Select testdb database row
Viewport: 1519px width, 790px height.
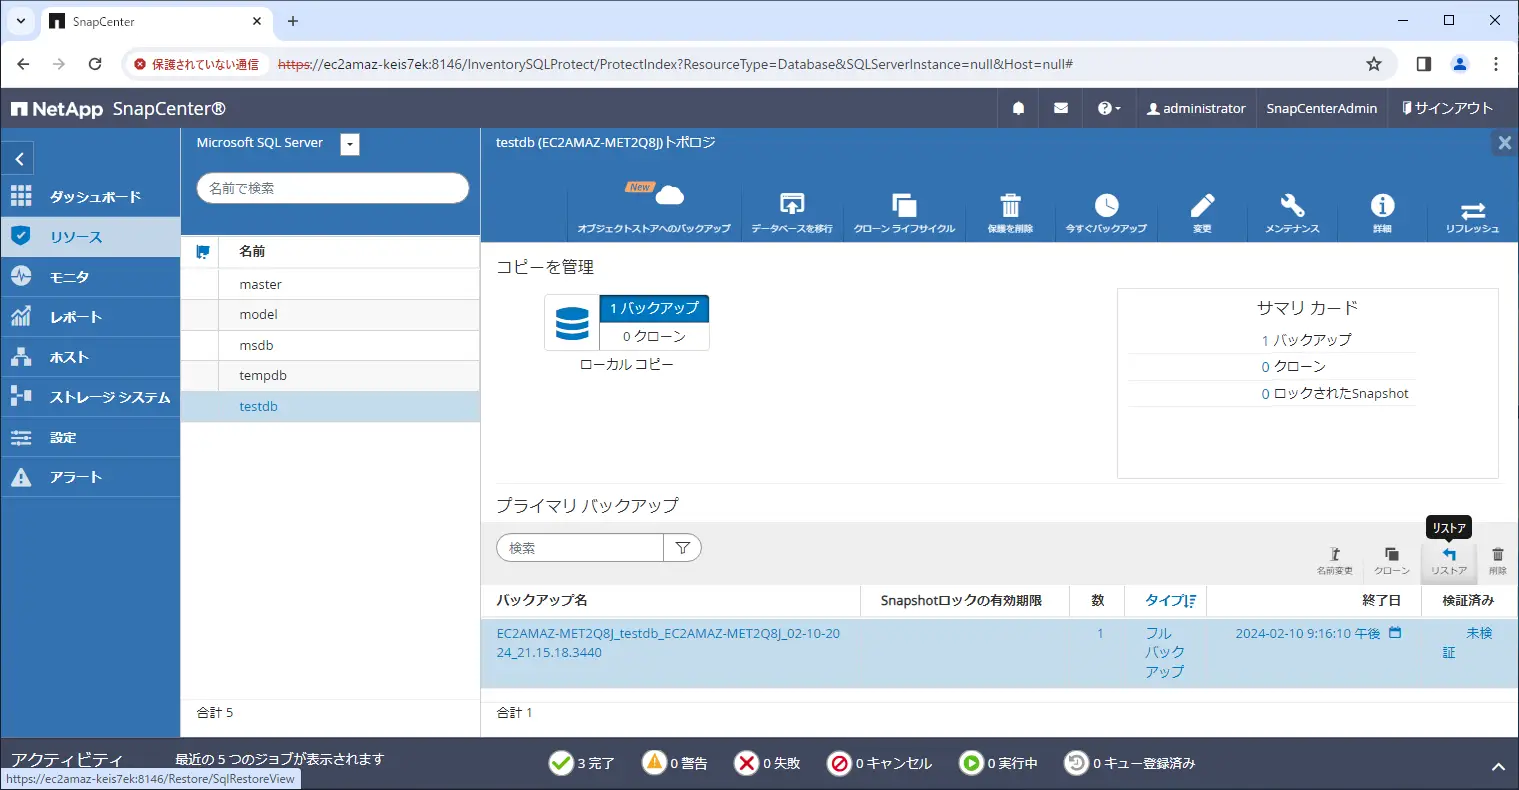(x=330, y=406)
